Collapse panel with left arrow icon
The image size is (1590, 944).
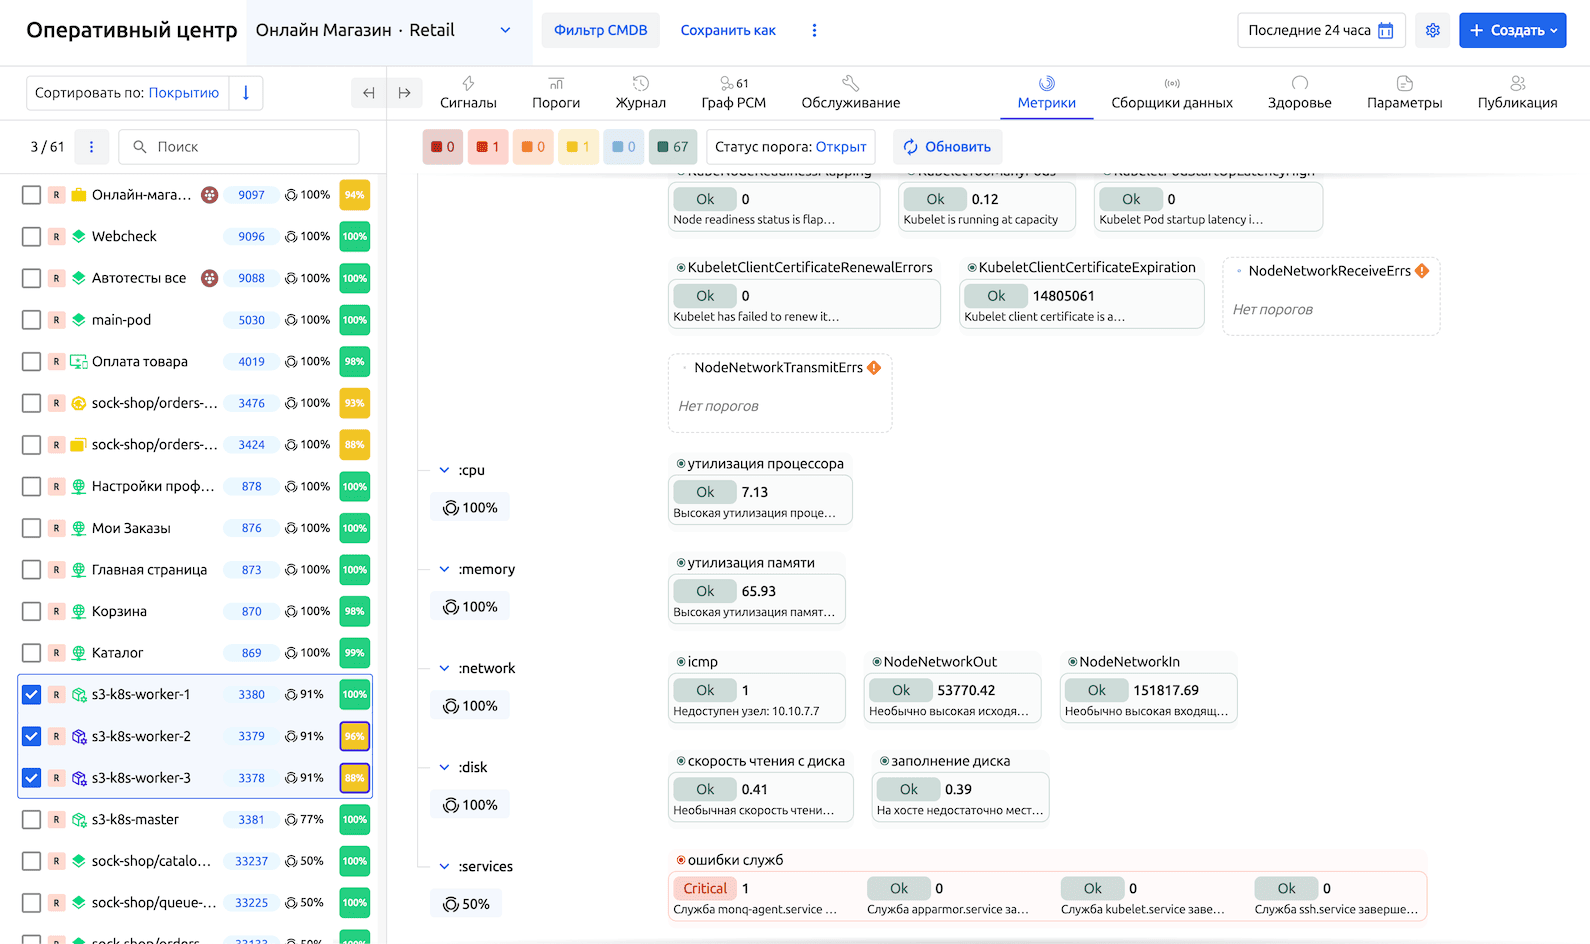369,93
